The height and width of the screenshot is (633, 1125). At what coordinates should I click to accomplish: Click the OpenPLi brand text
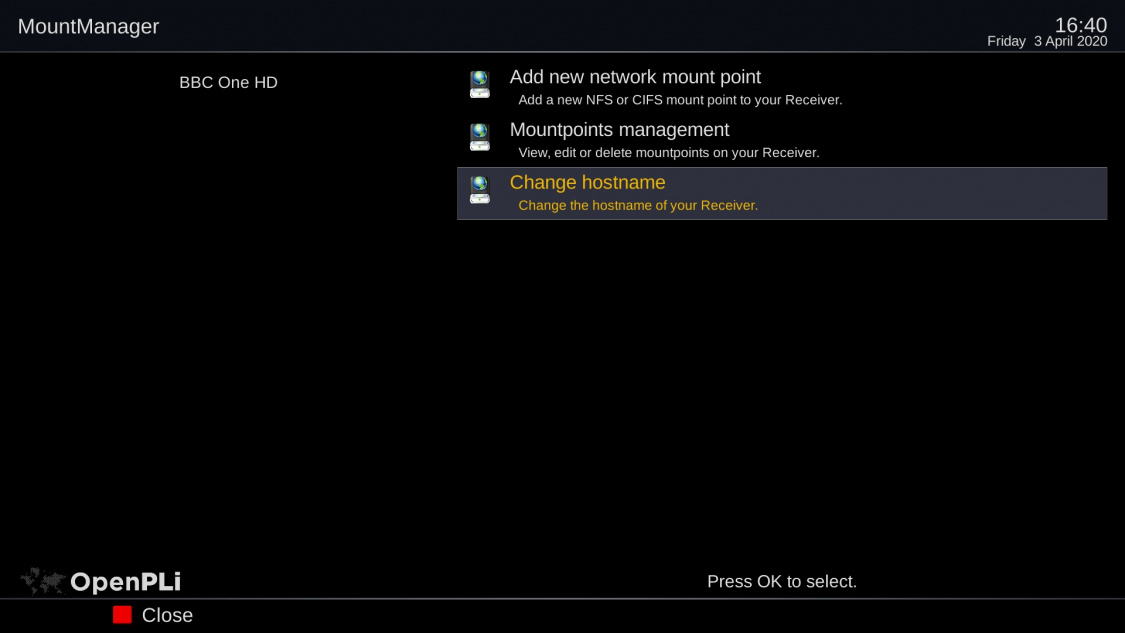click(125, 582)
